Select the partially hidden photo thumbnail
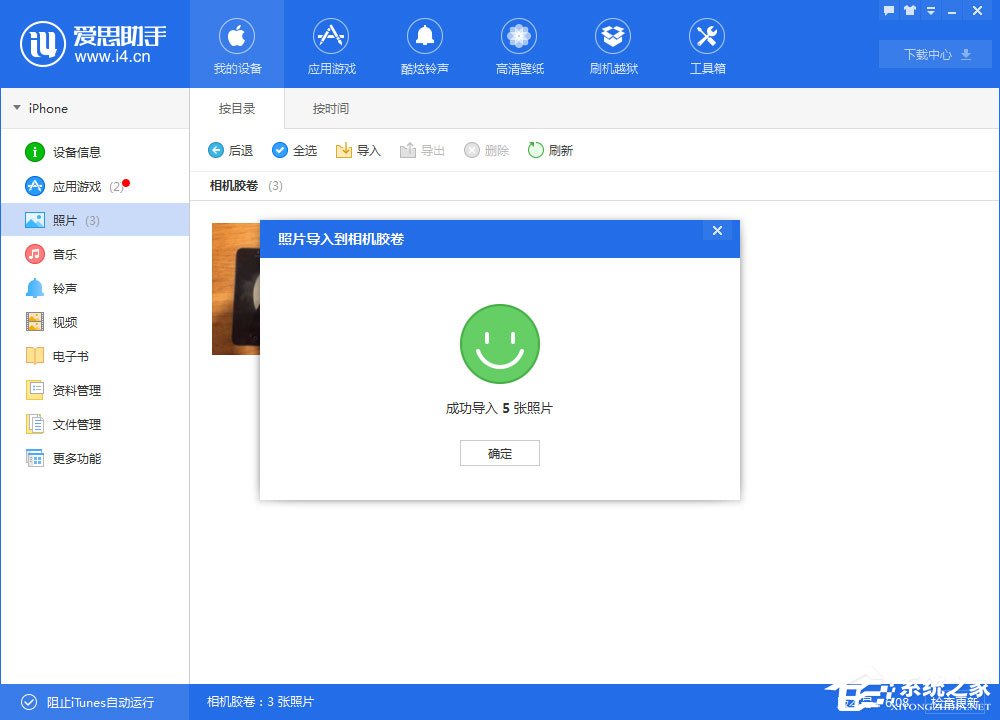The image size is (1000, 720). [x=235, y=289]
